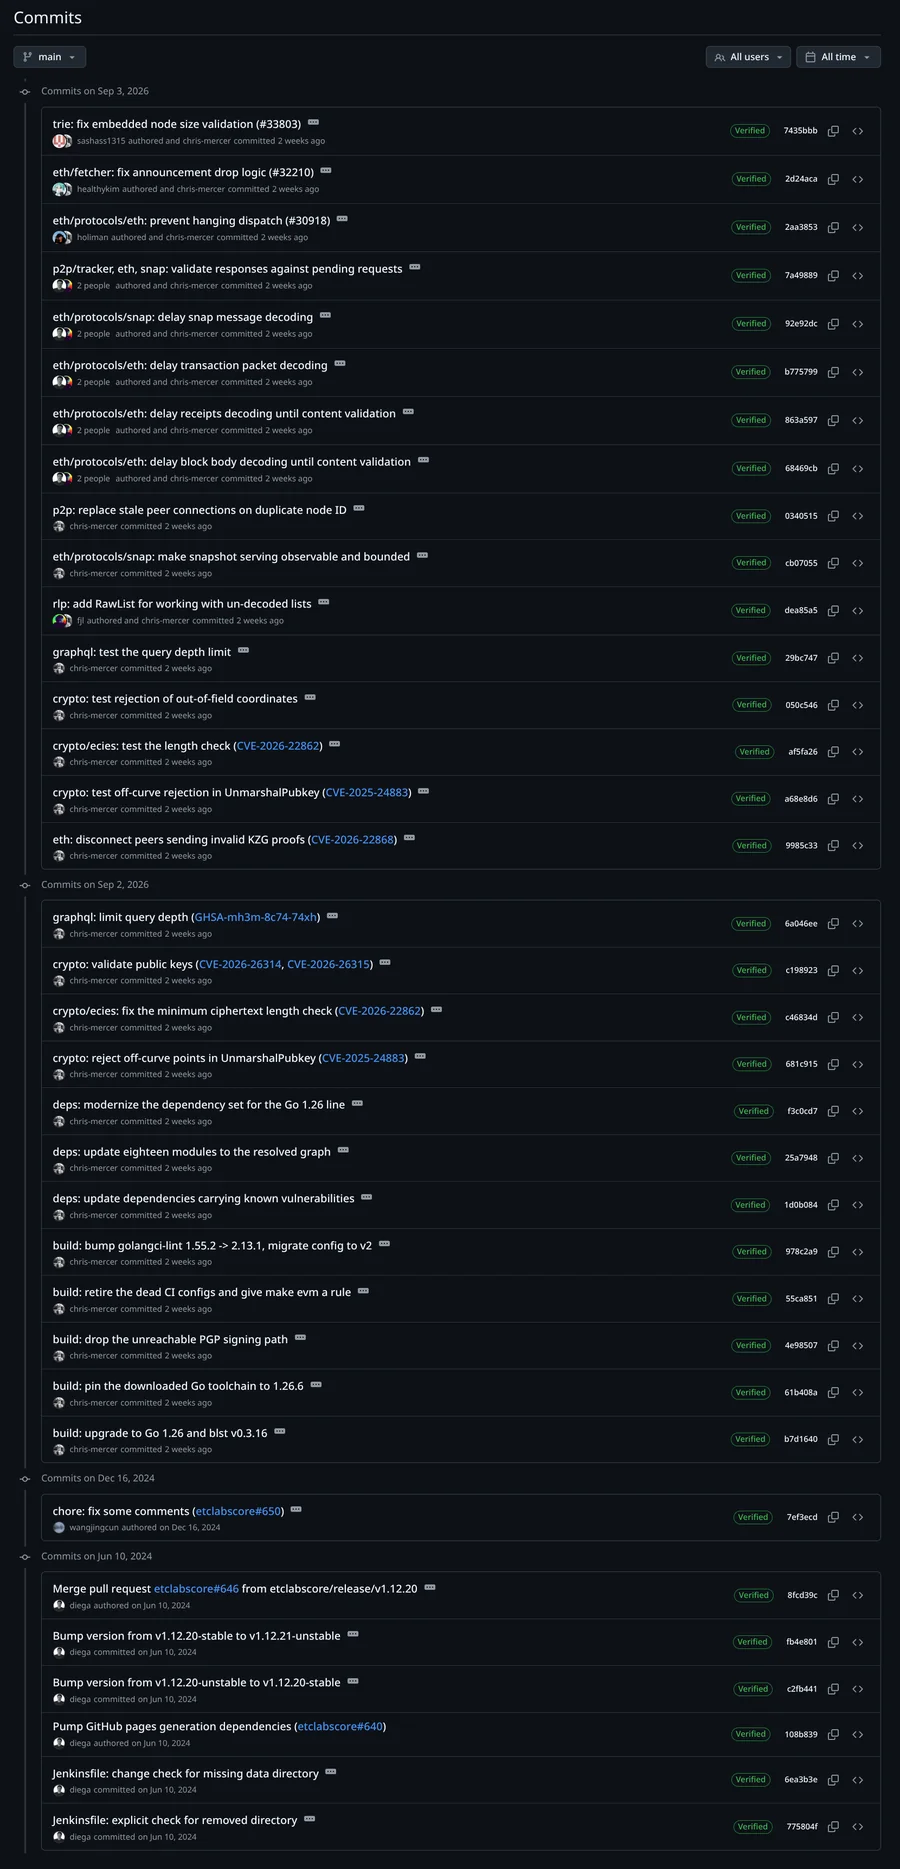Viewport: 900px width, 1869px height.
Task: Open GHSA-mh3m-8c74-74xh advisory link
Action: 255,917
